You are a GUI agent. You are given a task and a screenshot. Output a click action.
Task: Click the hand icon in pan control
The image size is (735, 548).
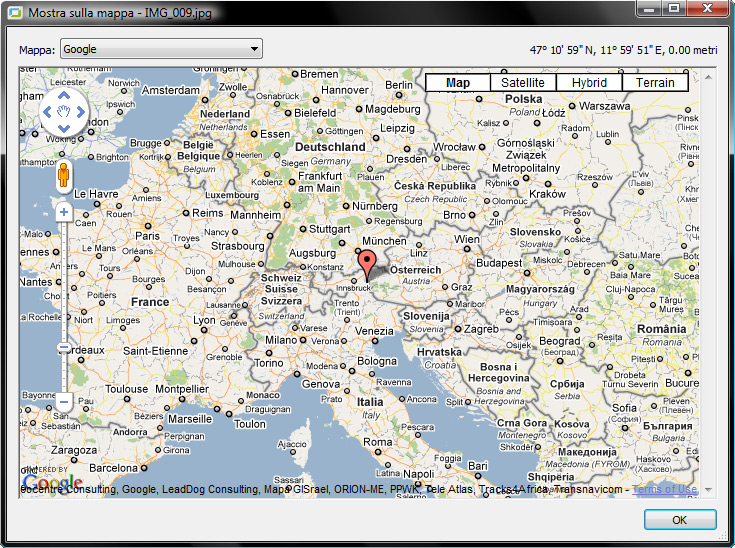[64, 112]
